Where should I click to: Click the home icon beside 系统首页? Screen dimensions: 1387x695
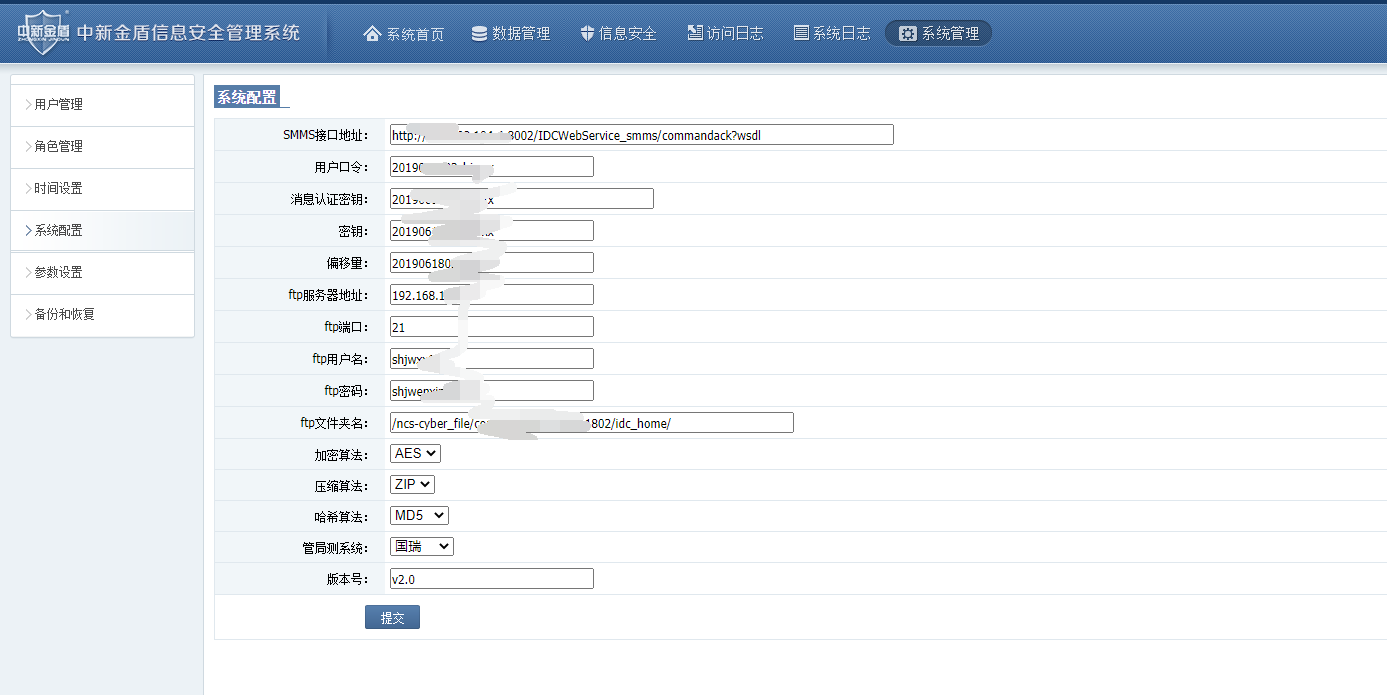(373, 33)
